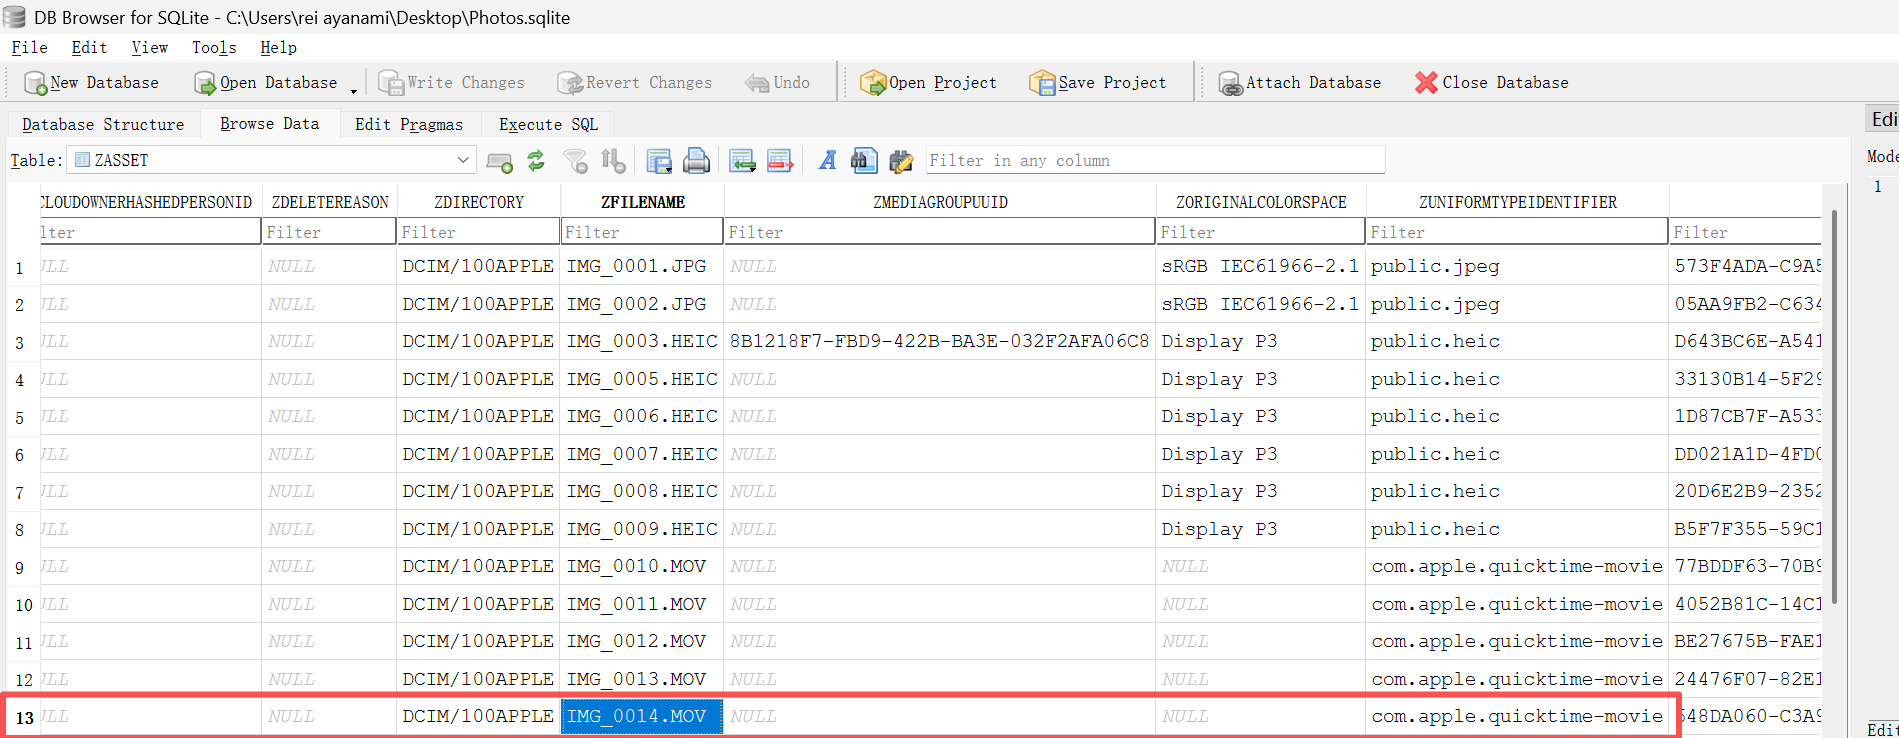The height and width of the screenshot is (738, 1899).
Task: Refresh the table data with green arrows
Action: click(536, 161)
